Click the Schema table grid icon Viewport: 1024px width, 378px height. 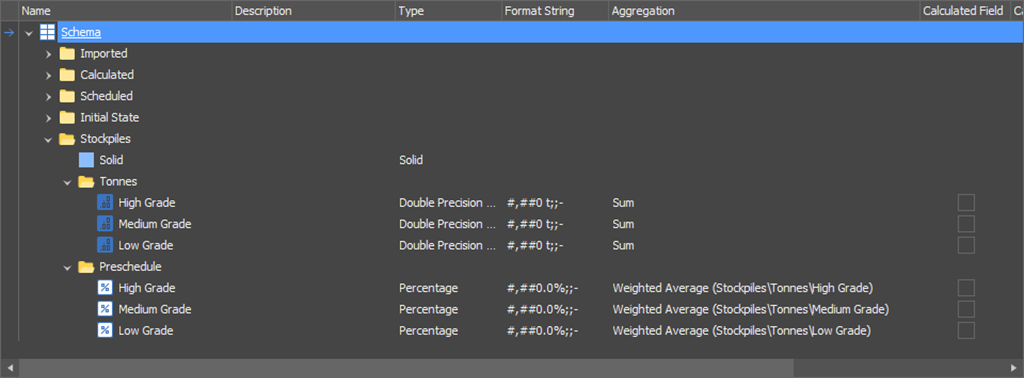pos(47,32)
